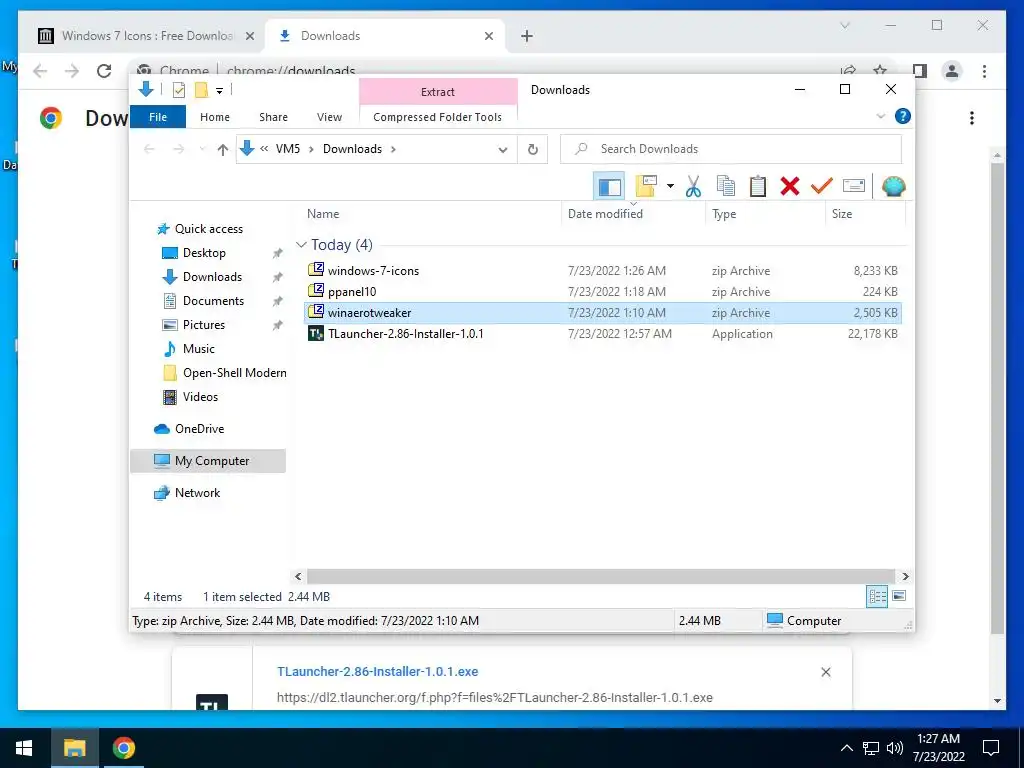This screenshot has width=1024, height=768.
Task: Click the orange checkmark Properties icon
Action: (822, 187)
